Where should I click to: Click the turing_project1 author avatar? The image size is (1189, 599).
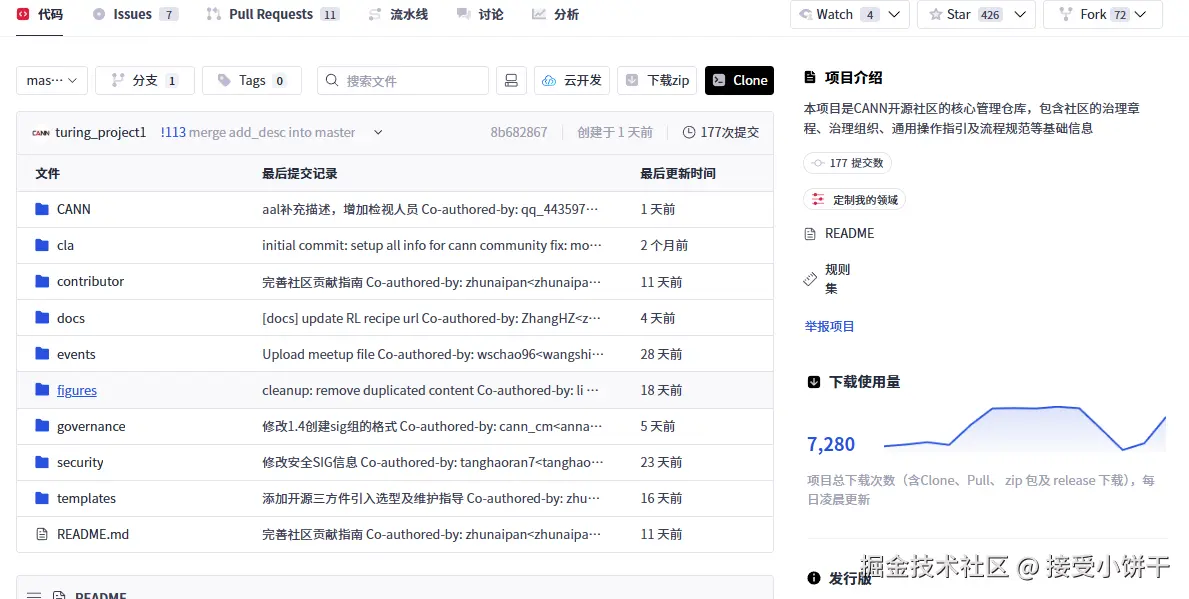[40, 133]
